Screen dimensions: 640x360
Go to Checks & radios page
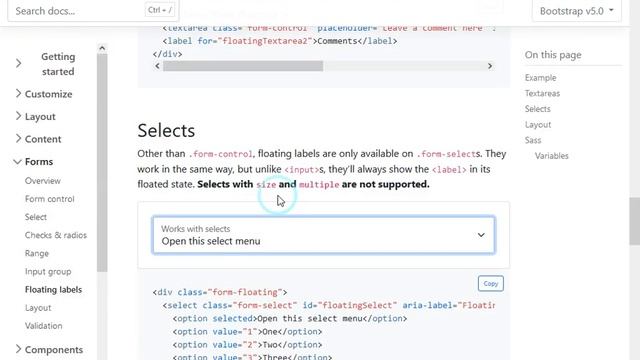pos(56,235)
